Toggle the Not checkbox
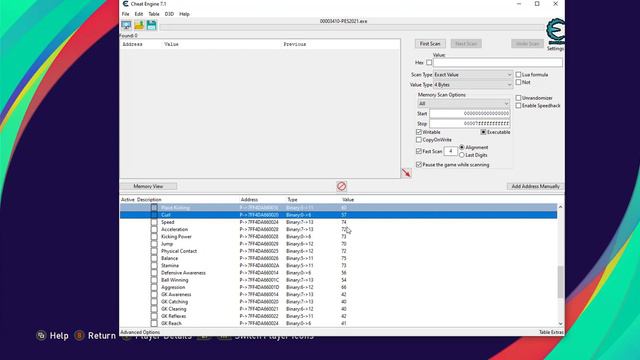 pos(518,82)
